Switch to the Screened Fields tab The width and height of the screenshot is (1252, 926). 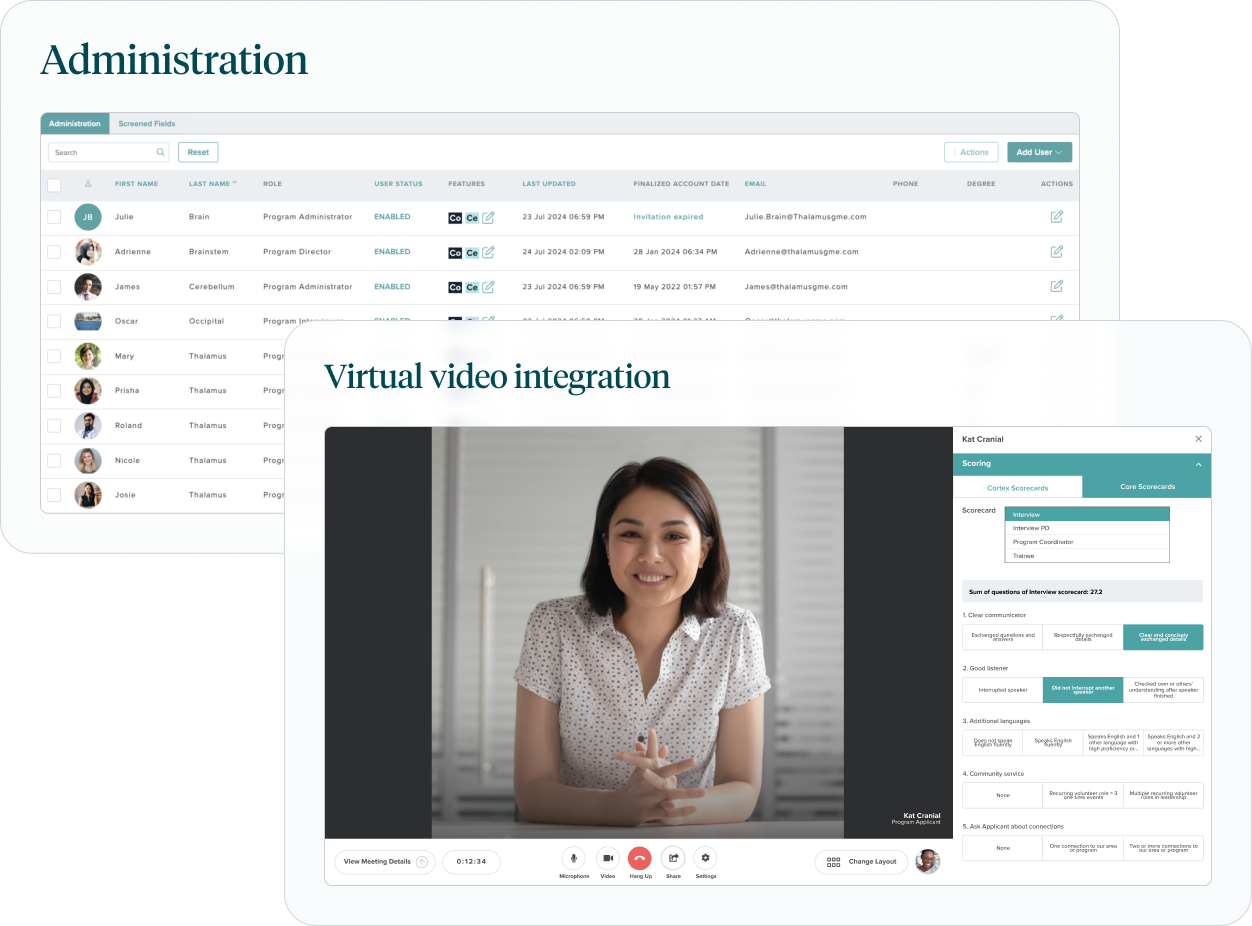tap(147, 124)
